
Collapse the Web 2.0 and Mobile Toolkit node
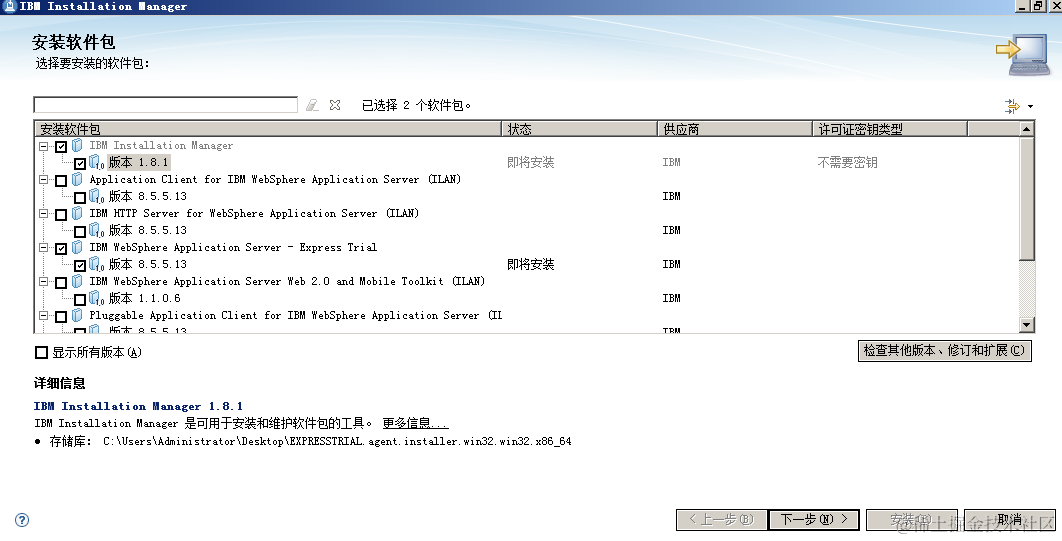(44, 282)
